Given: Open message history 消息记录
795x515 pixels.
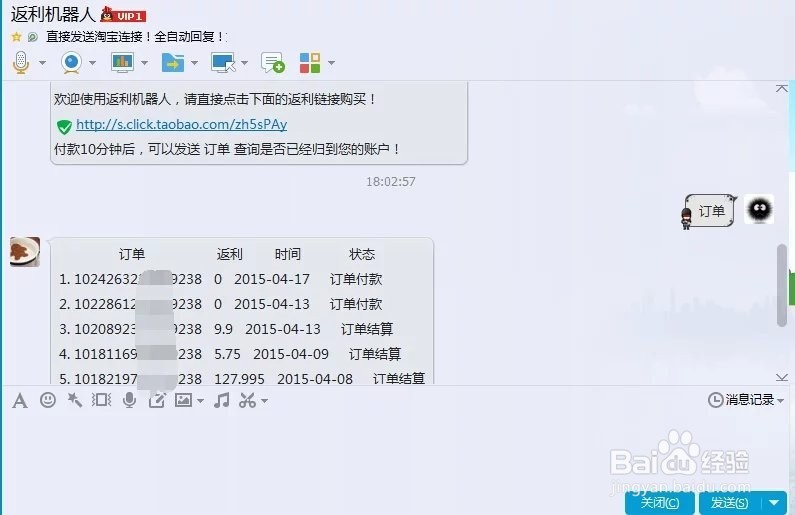Looking at the screenshot, I should [741, 400].
